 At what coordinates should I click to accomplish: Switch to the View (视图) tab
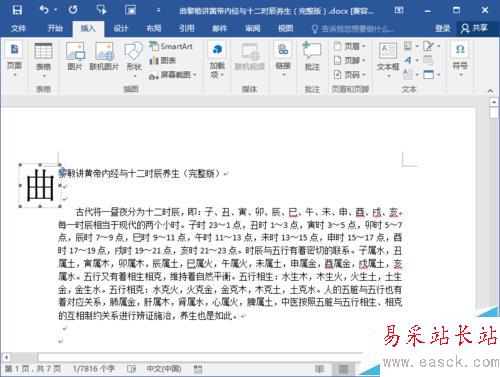point(286,28)
